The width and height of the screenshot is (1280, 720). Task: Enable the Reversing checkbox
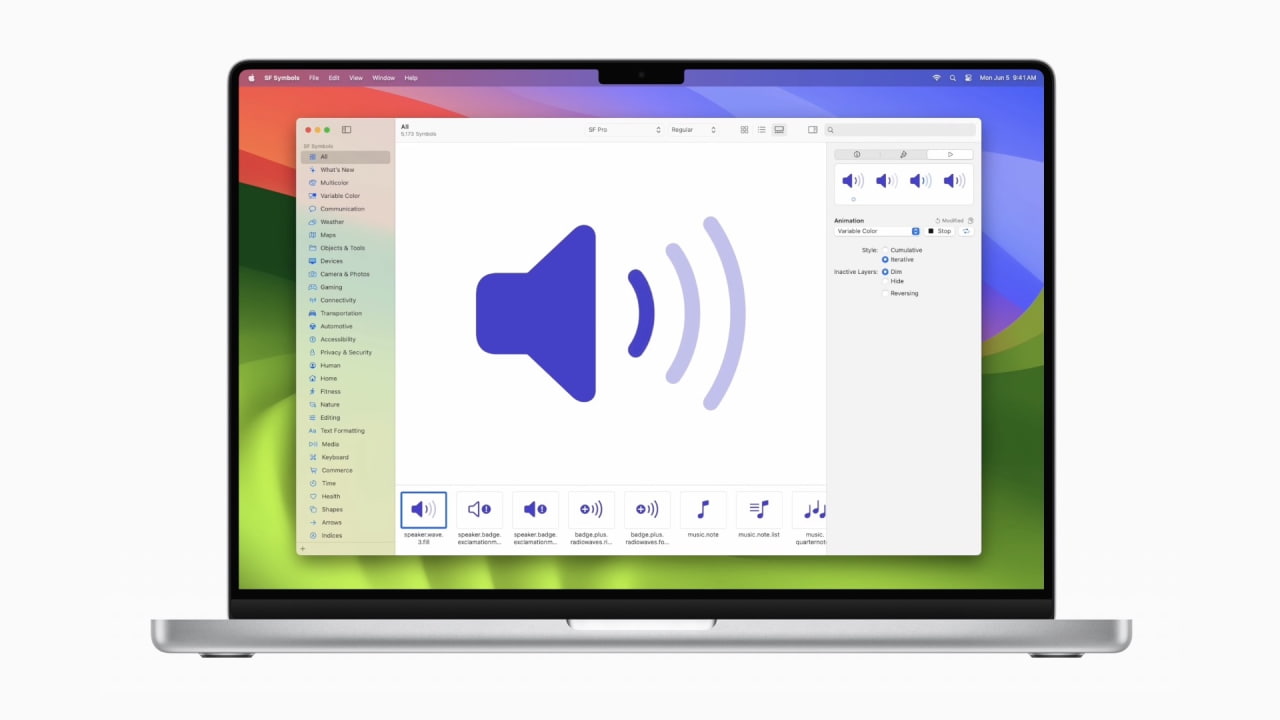(885, 293)
